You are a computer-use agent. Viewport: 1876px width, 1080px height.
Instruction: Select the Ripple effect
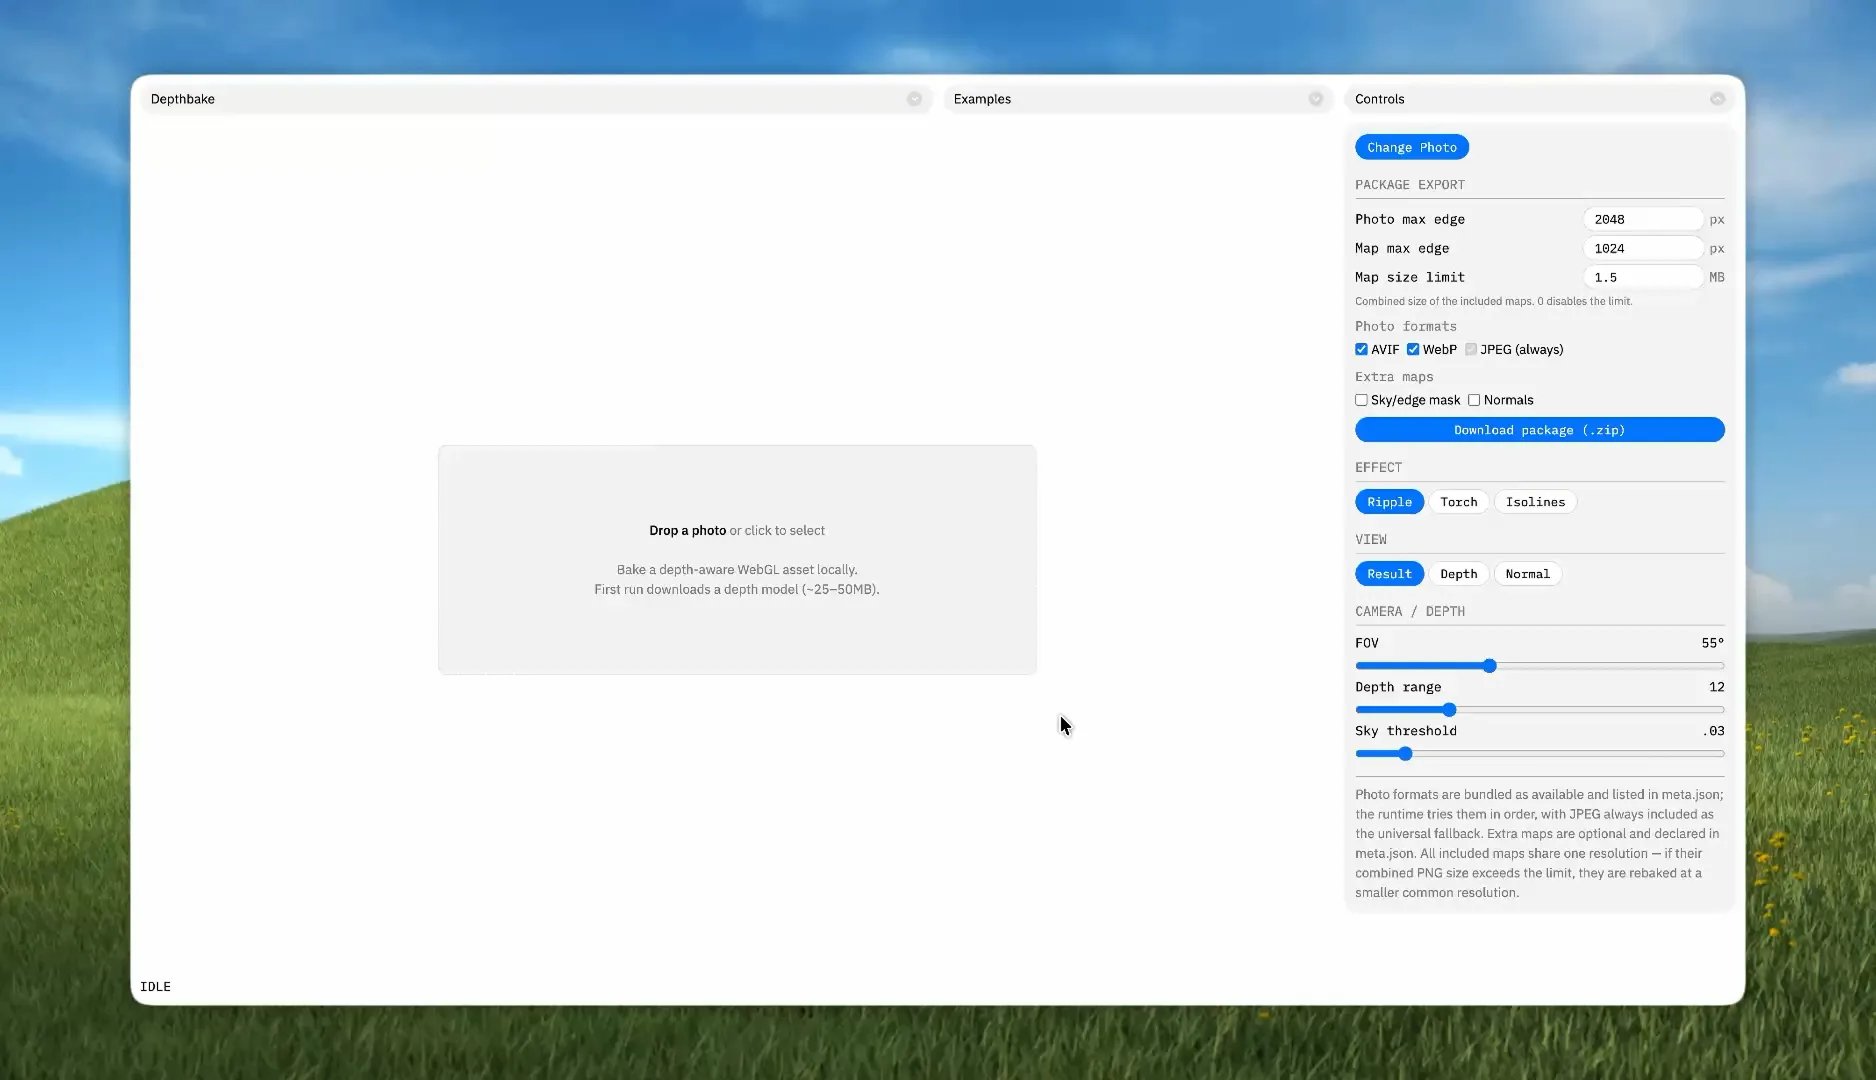click(1389, 502)
